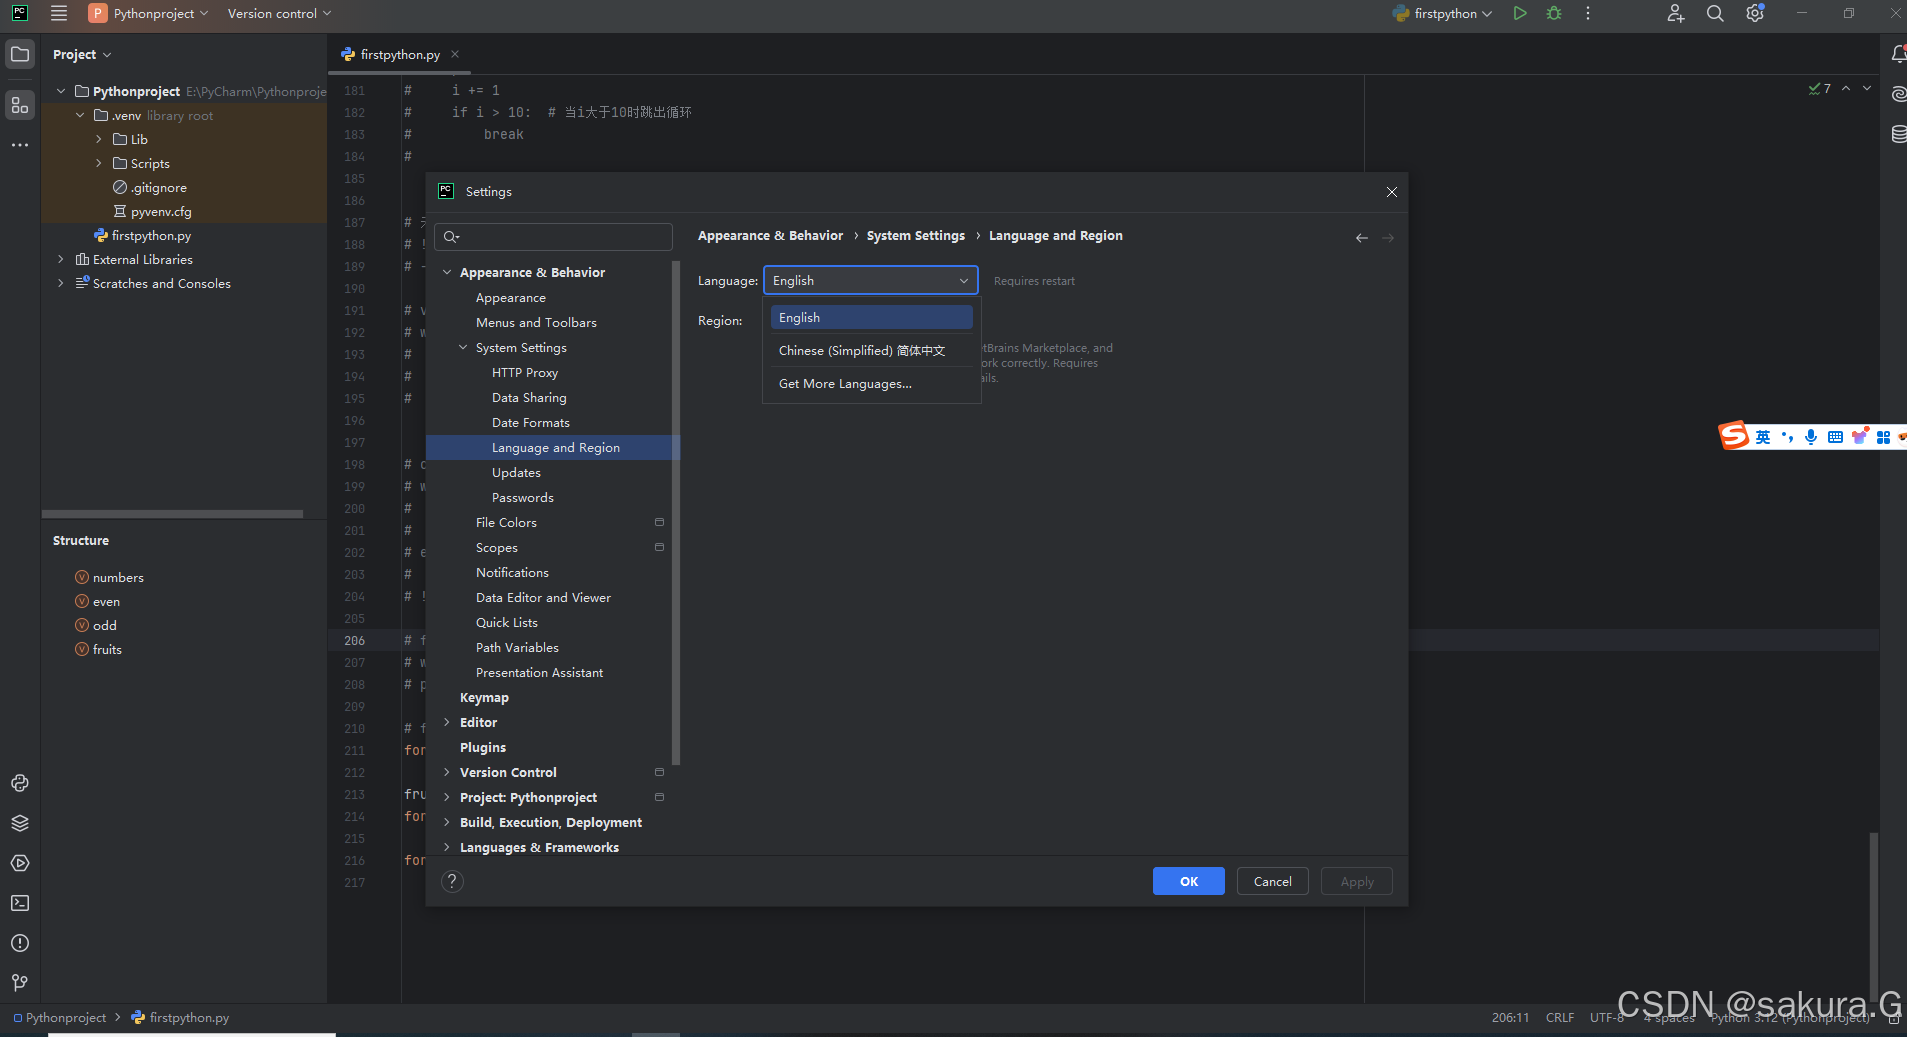Open the Notifications bell icon
Image resolution: width=1907 pixels, height=1037 pixels.
1898,54
